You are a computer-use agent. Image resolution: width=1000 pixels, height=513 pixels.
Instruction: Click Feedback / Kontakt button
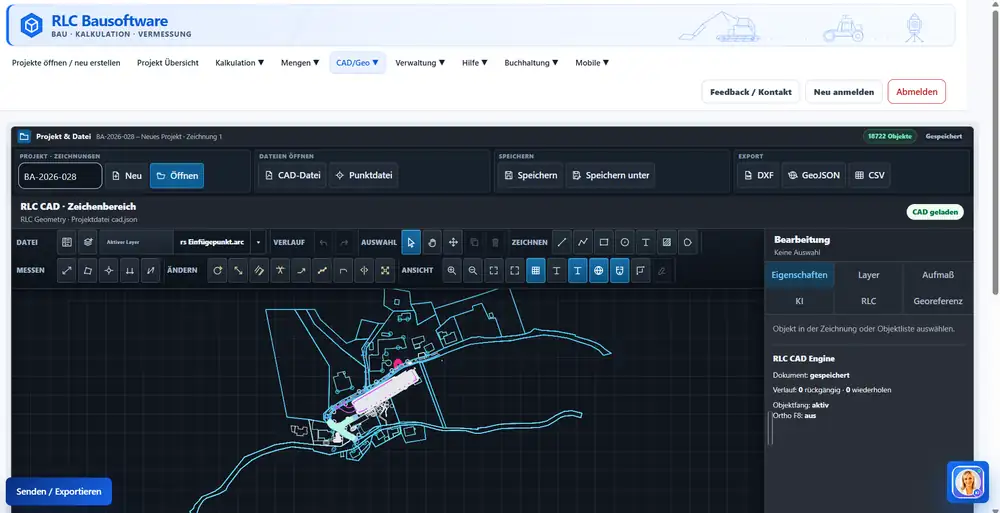click(x=751, y=92)
